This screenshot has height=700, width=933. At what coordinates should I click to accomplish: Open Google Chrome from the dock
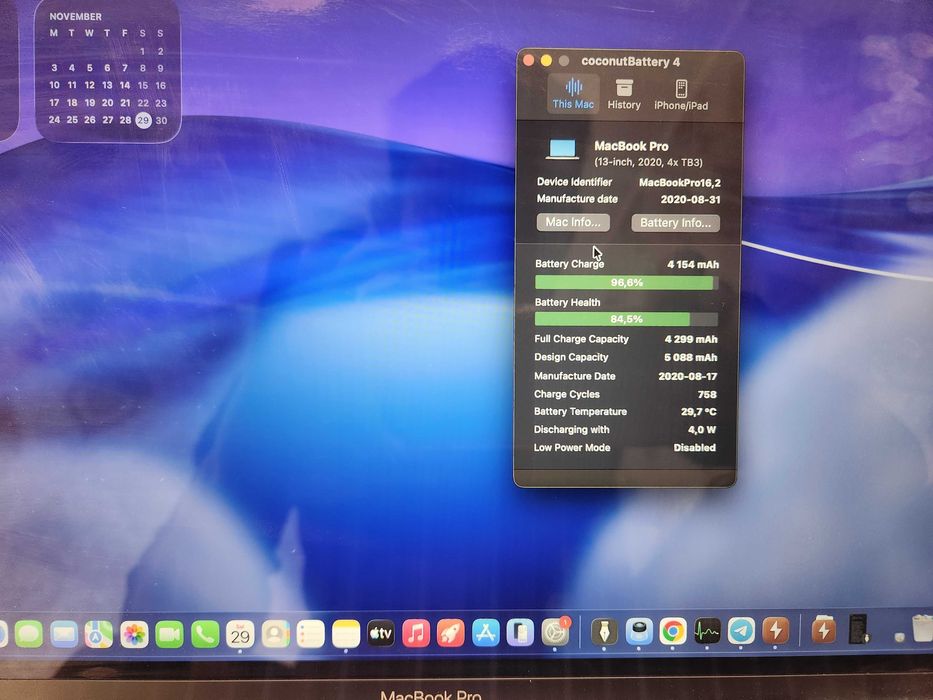[x=673, y=632]
